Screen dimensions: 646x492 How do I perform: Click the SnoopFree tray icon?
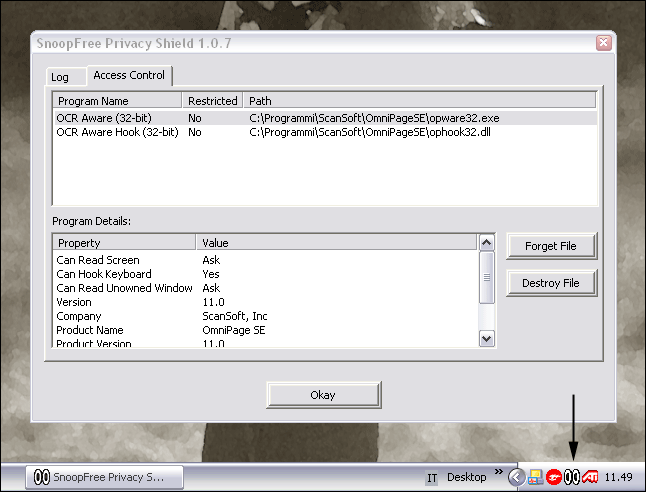point(572,477)
